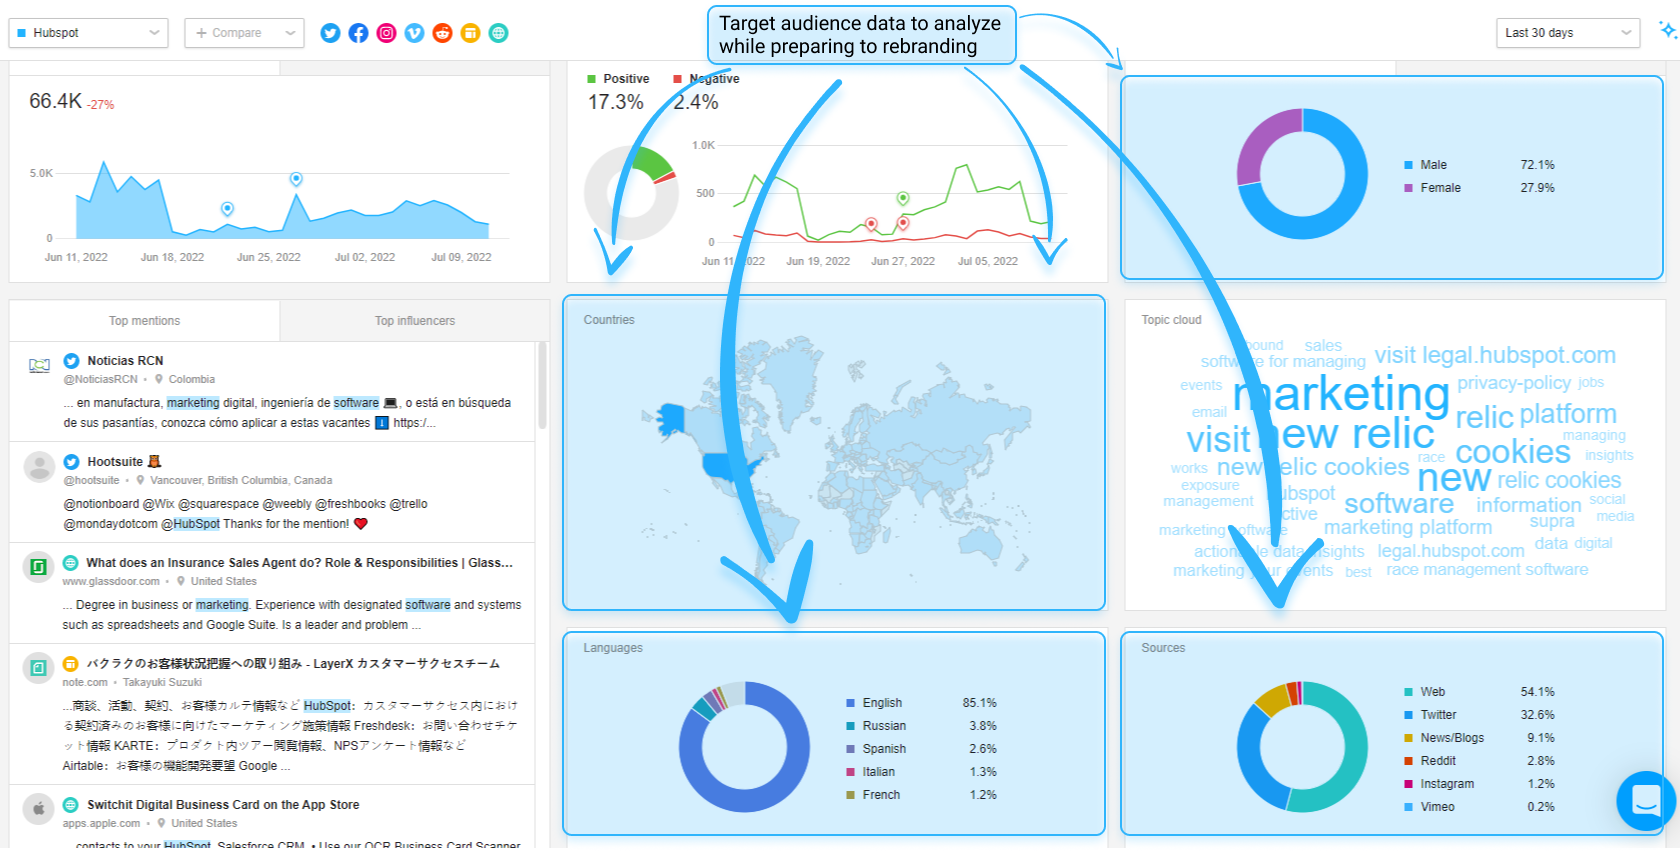Screen dimensions: 1680x851
Task: Click location pin beside glassdoor.com United States
Action: point(181,581)
